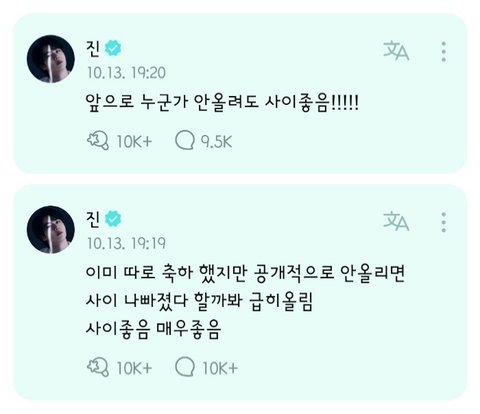
Task: Click the 10K+ comment count on the bottom post
Action: (x=220, y=368)
